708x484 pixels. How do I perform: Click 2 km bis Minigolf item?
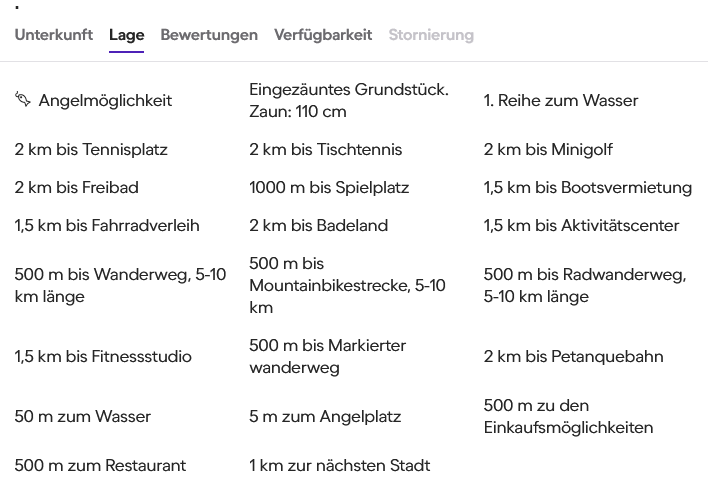pyautogui.click(x=548, y=149)
